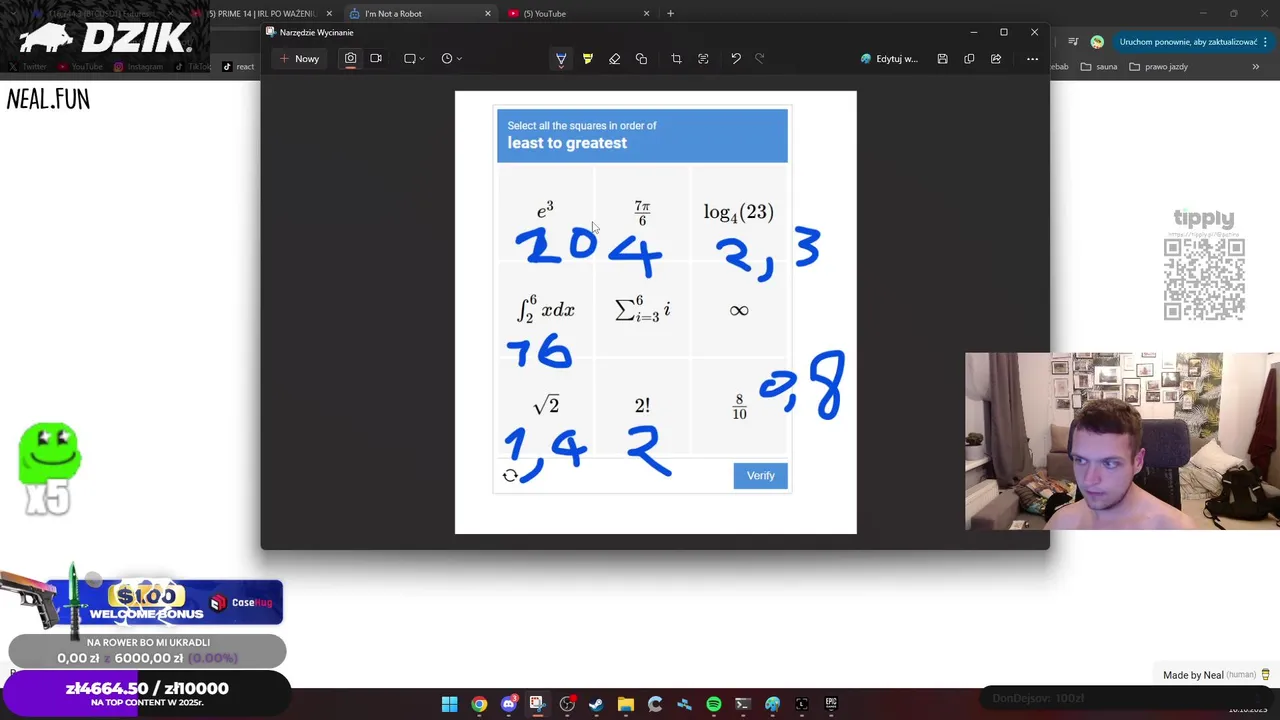Open Edytuj w Paint button

coord(889,59)
